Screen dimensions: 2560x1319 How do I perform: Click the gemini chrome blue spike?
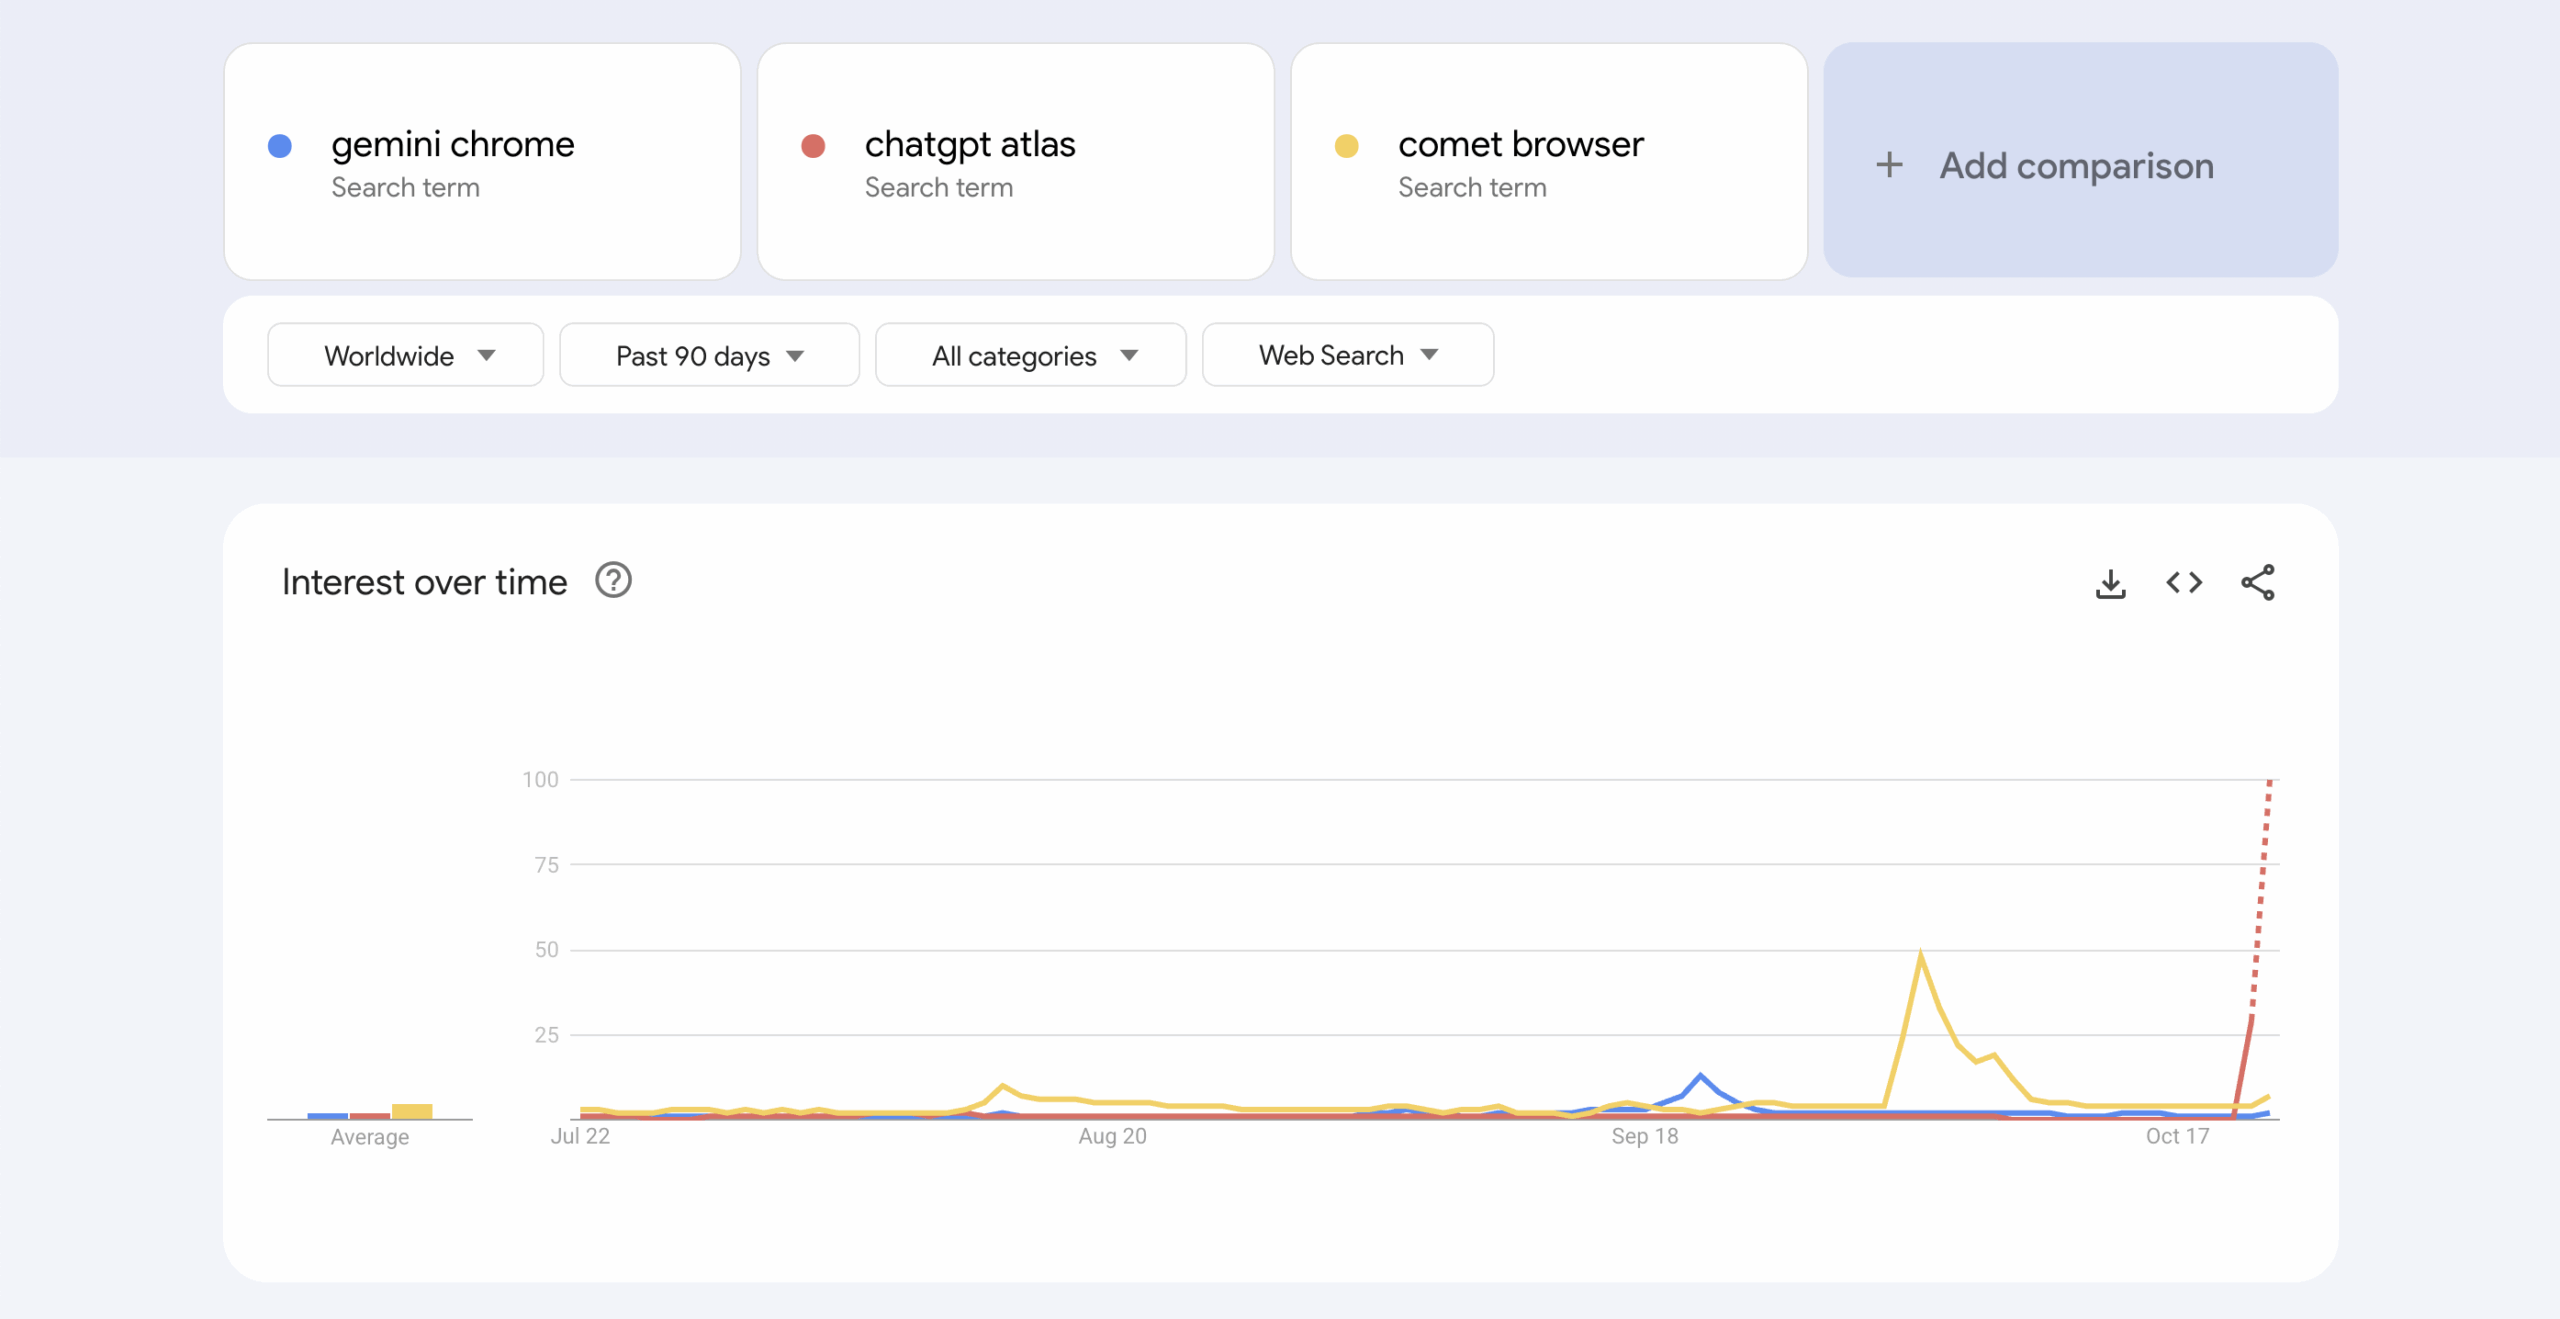(1700, 1077)
